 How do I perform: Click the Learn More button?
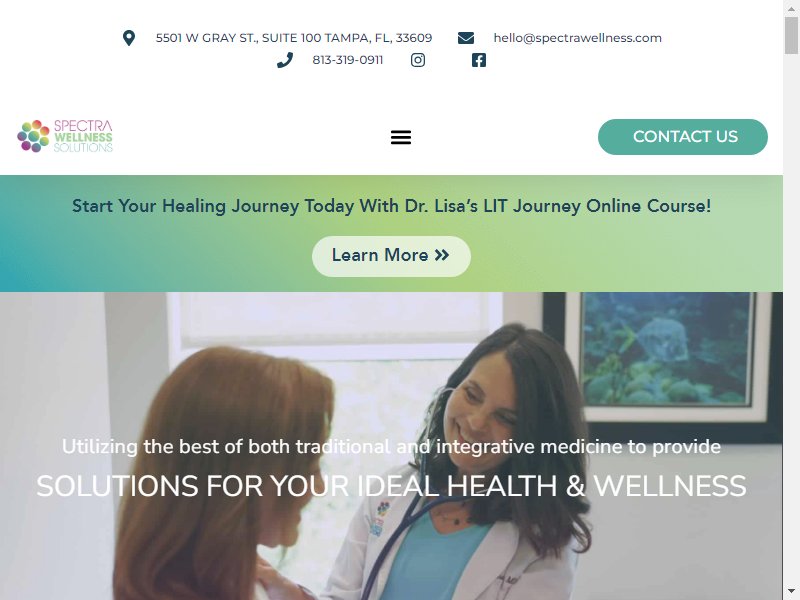click(391, 256)
